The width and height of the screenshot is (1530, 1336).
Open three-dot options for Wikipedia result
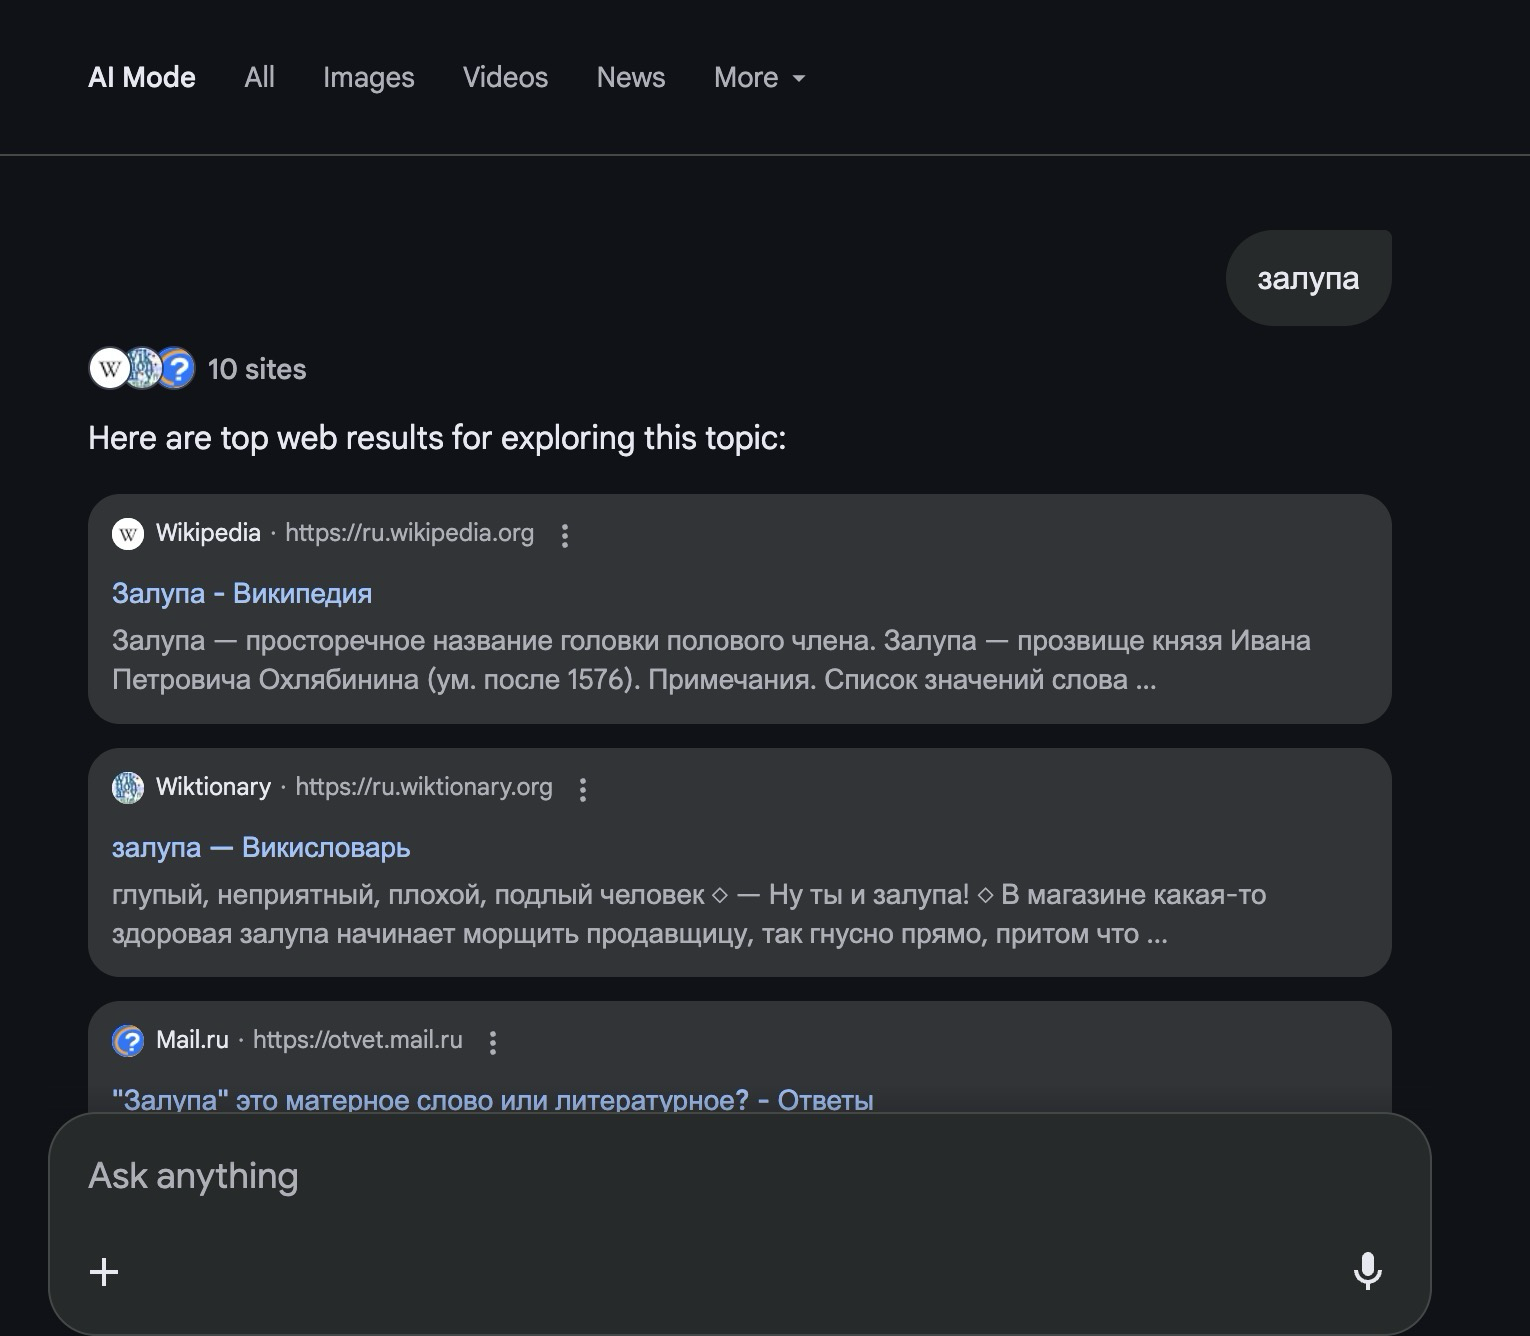565,535
